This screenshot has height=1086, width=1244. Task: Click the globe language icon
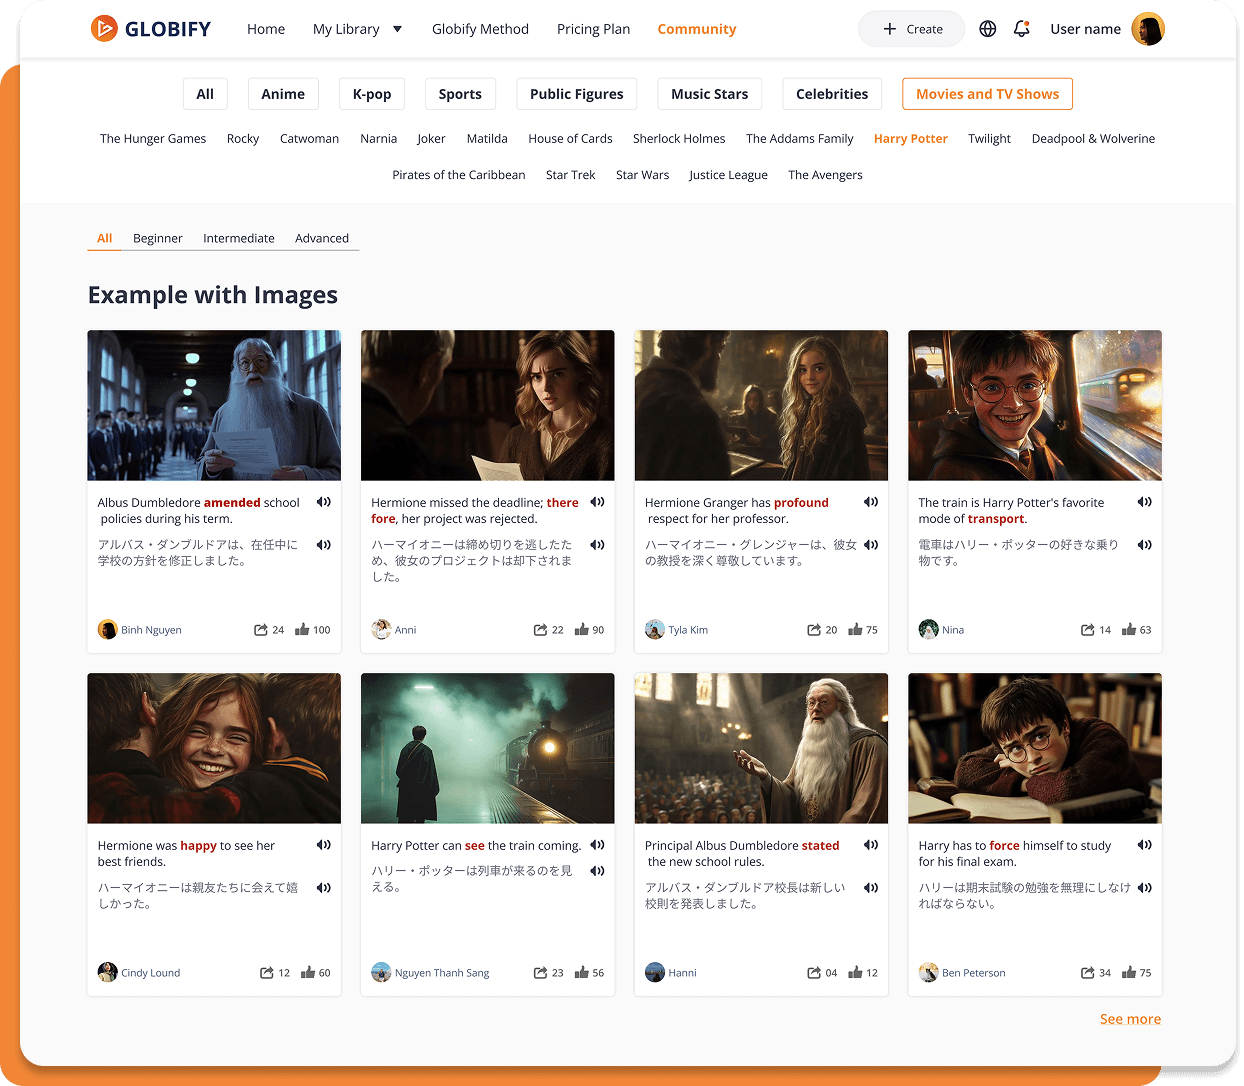[987, 29]
